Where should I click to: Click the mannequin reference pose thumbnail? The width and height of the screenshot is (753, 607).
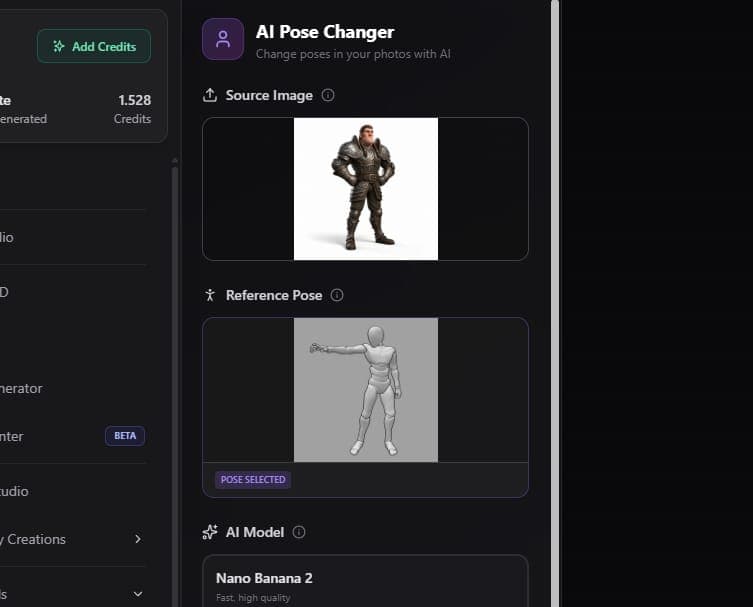[x=366, y=389]
